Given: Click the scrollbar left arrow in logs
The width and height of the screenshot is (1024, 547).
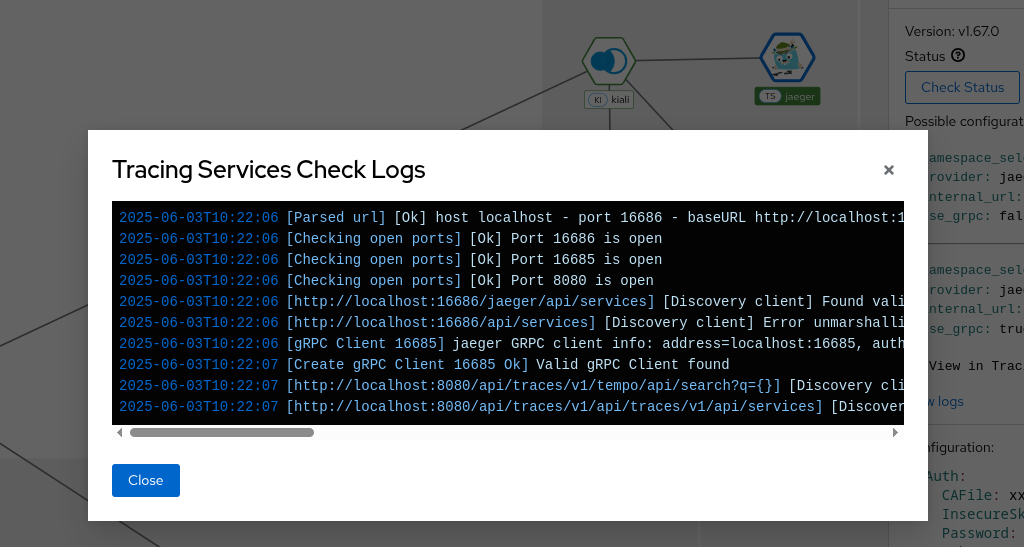Looking at the screenshot, I should [119, 432].
